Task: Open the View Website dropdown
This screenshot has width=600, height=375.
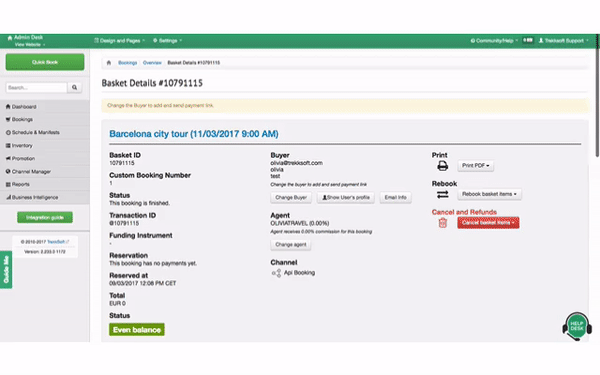Action: [30, 45]
